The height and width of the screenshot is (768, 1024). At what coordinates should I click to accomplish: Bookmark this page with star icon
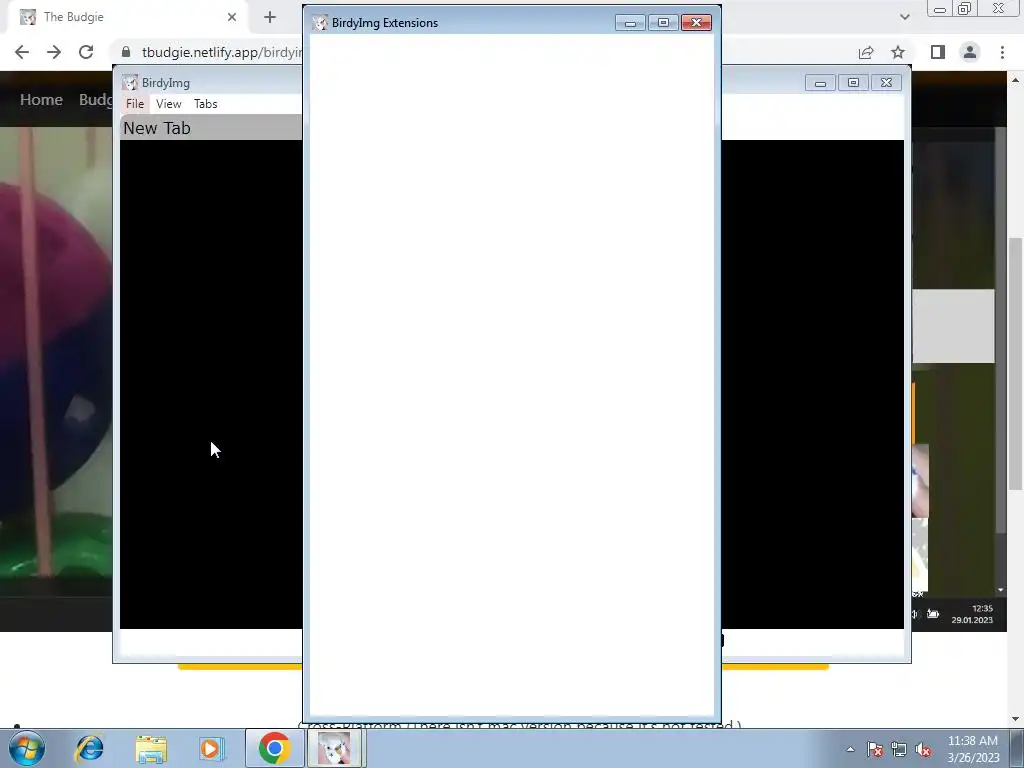[898, 52]
